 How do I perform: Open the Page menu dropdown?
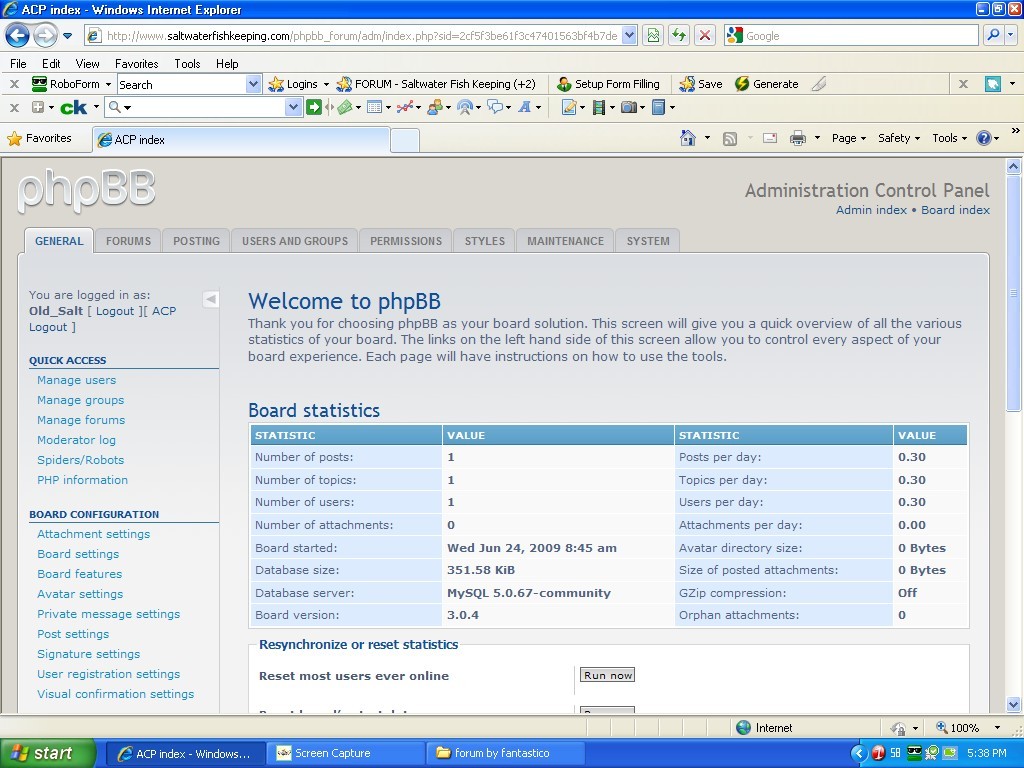[848, 138]
